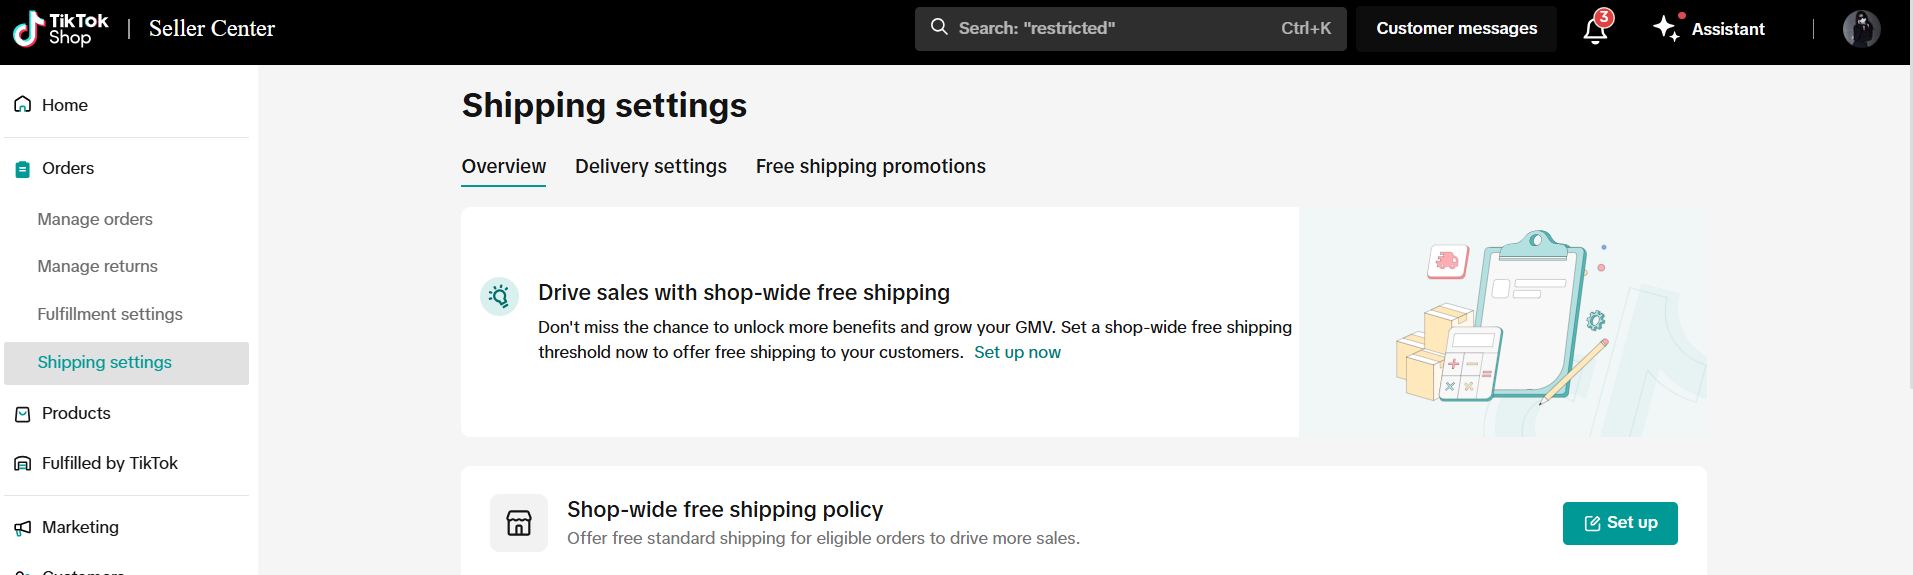Screen dimensions: 1913x575
Task: Click the Home icon in sidebar
Action: click(x=23, y=105)
